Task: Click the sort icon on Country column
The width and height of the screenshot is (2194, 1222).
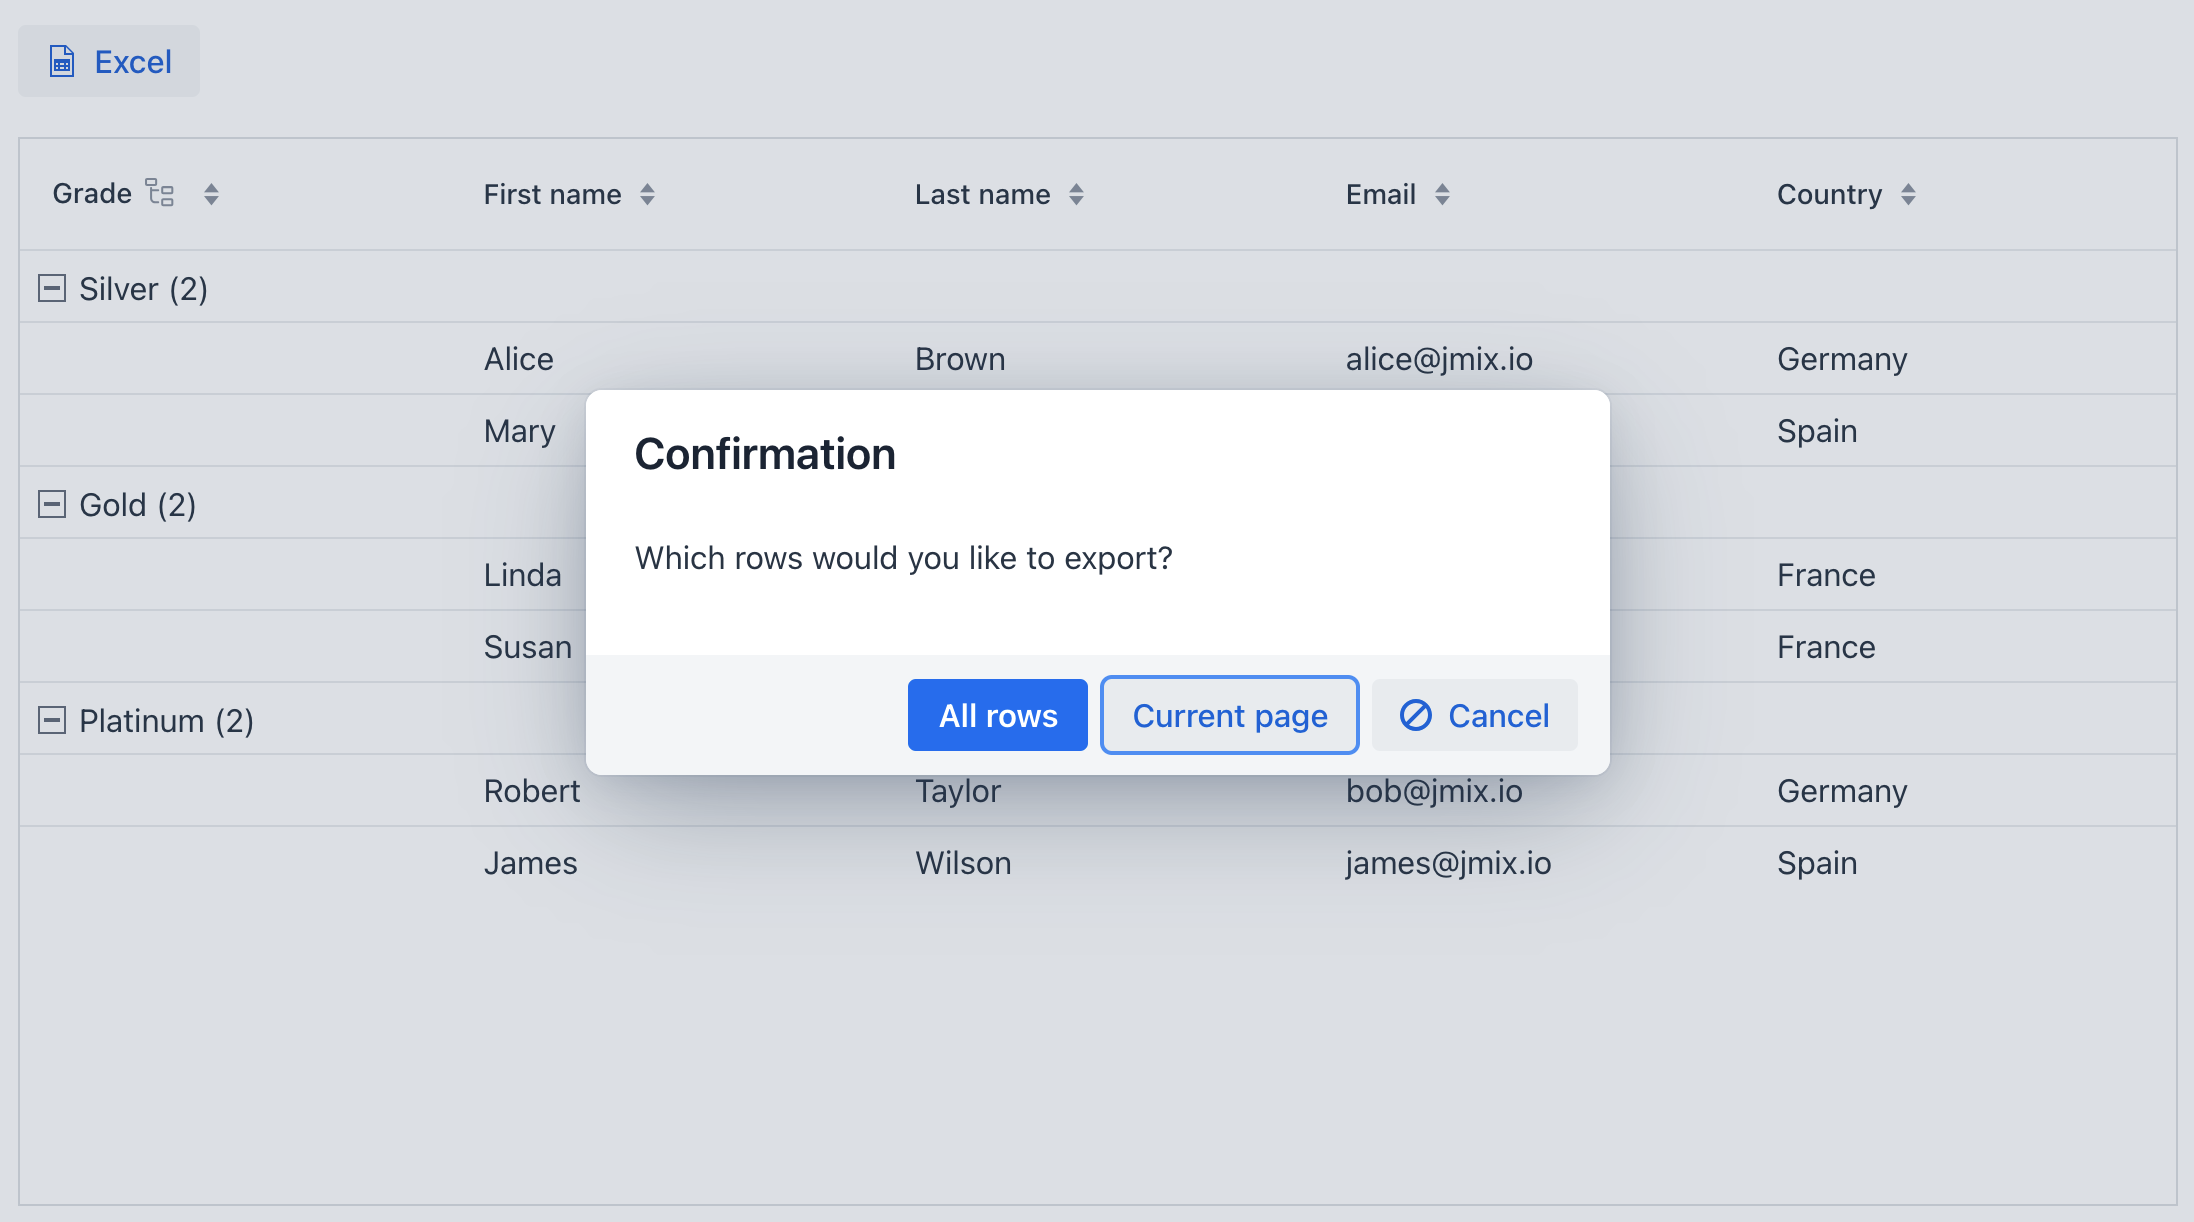Action: coord(1910,194)
